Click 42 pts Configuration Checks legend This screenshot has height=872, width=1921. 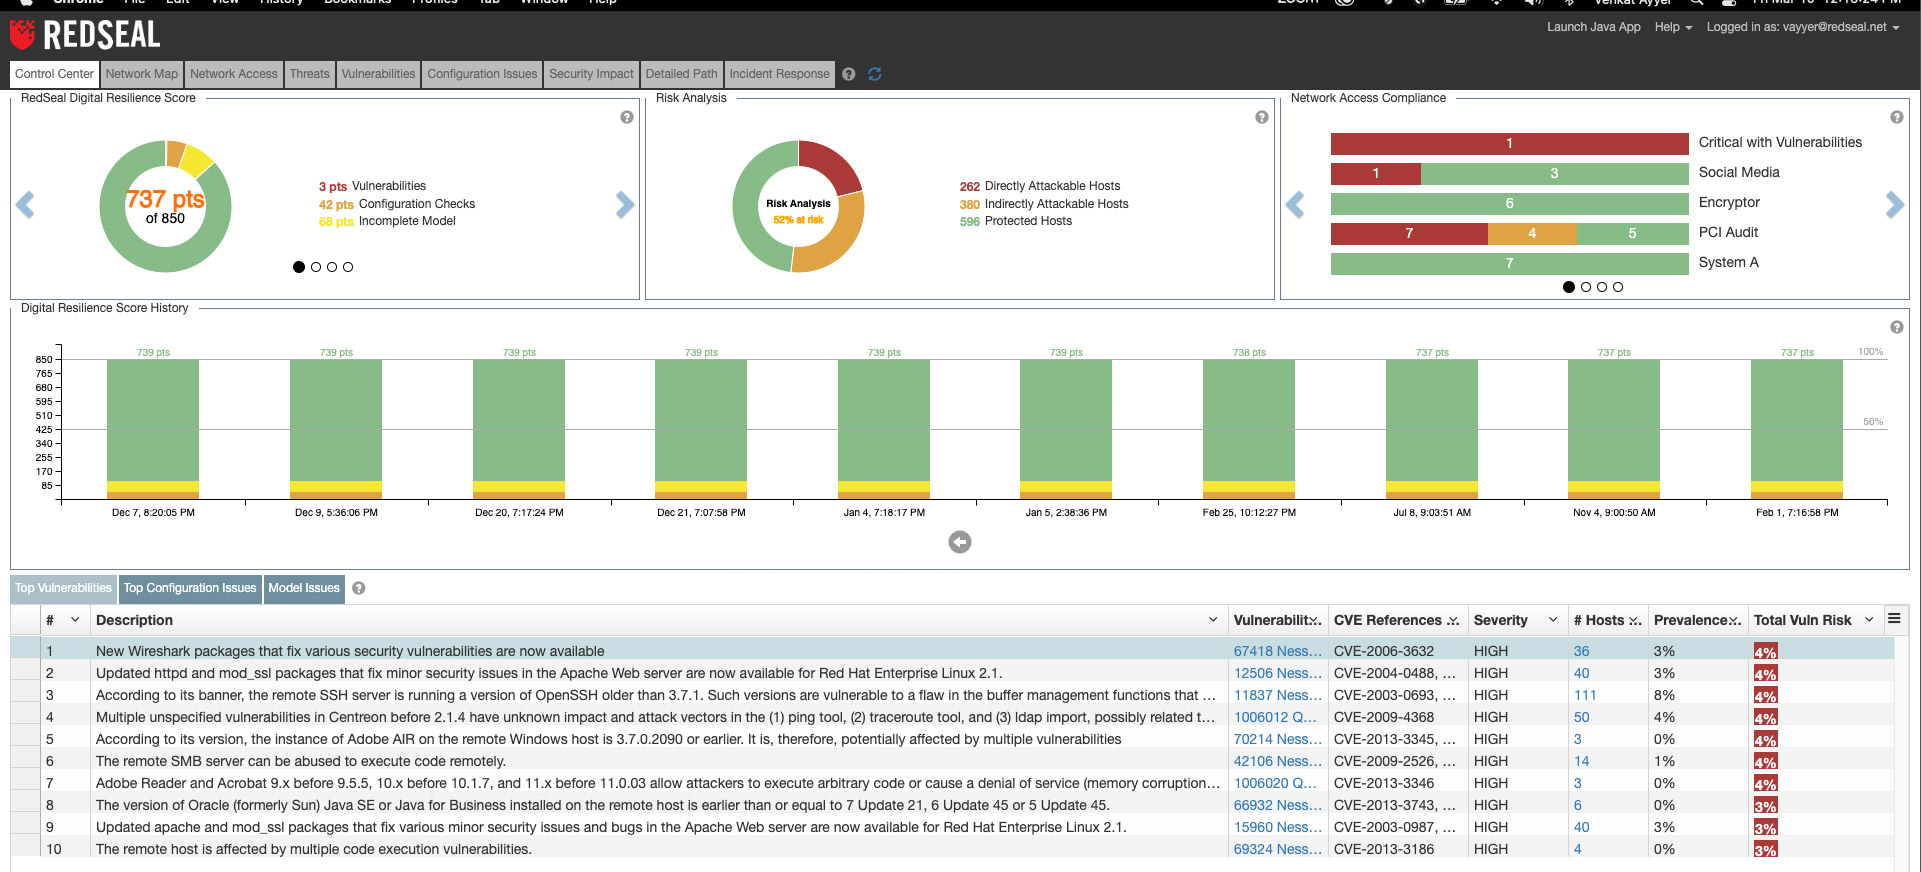pos(397,204)
